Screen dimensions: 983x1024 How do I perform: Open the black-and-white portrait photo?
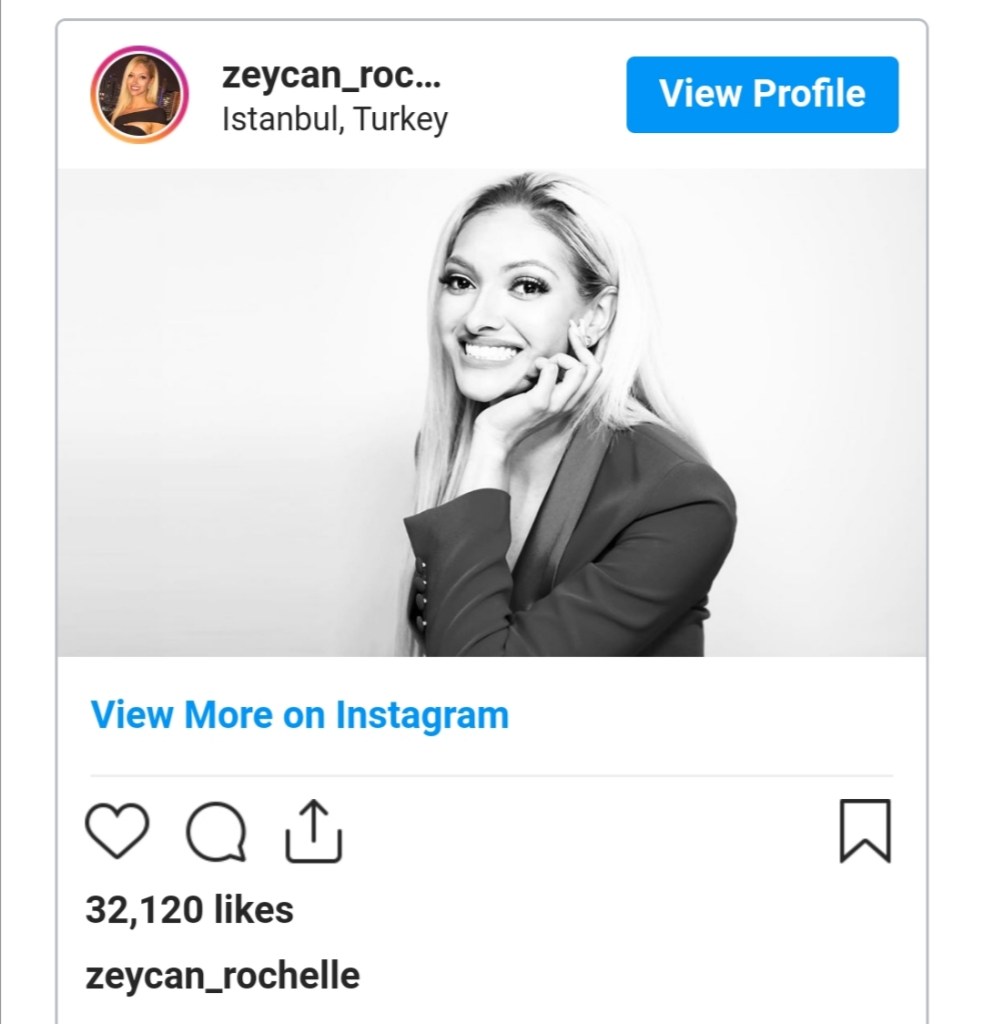[491, 412]
